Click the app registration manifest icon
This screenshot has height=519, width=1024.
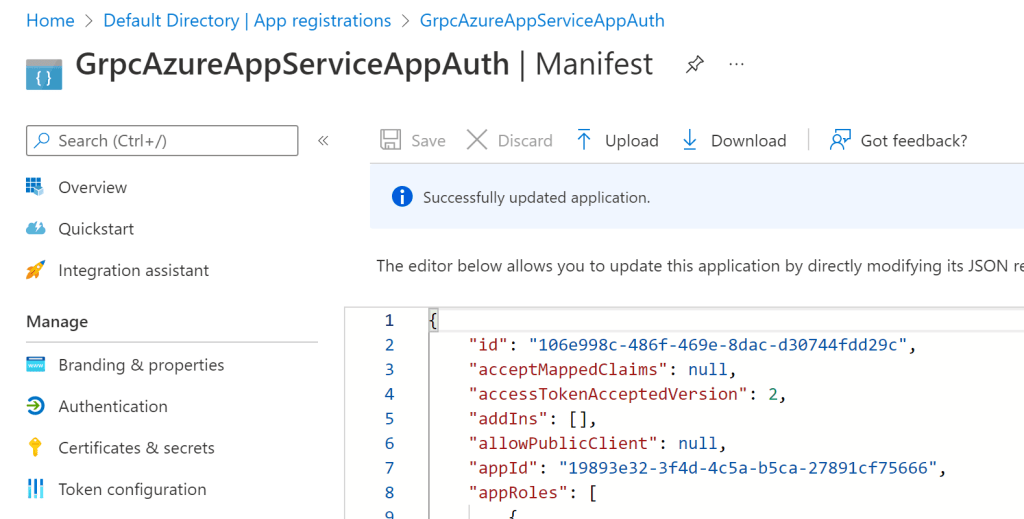44,73
